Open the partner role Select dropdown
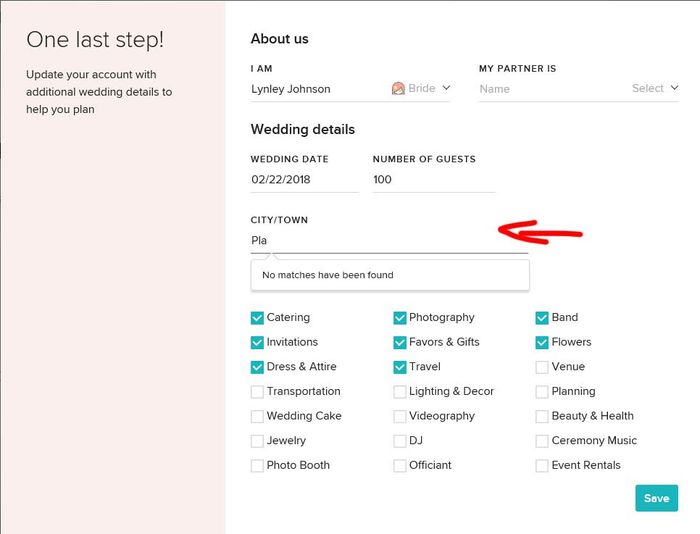Image resolution: width=700 pixels, height=534 pixels. click(x=655, y=88)
